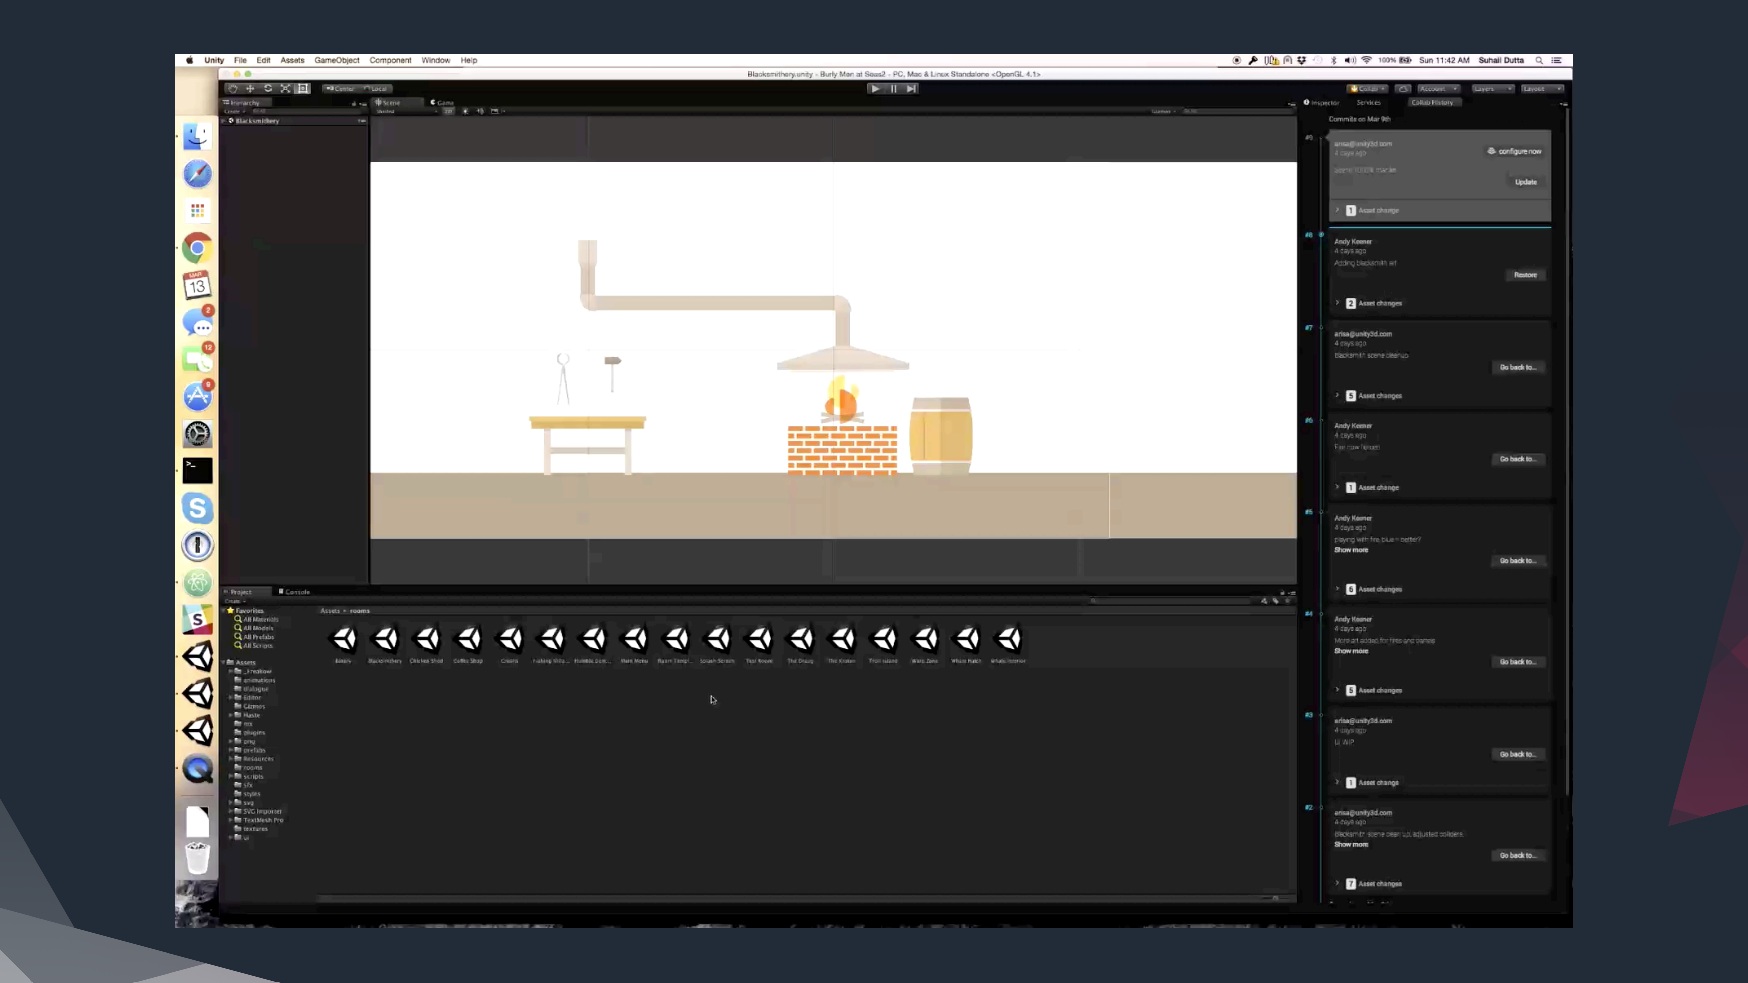
Task: Toggle 2D view mode in Scene
Action: click(x=449, y=111)
